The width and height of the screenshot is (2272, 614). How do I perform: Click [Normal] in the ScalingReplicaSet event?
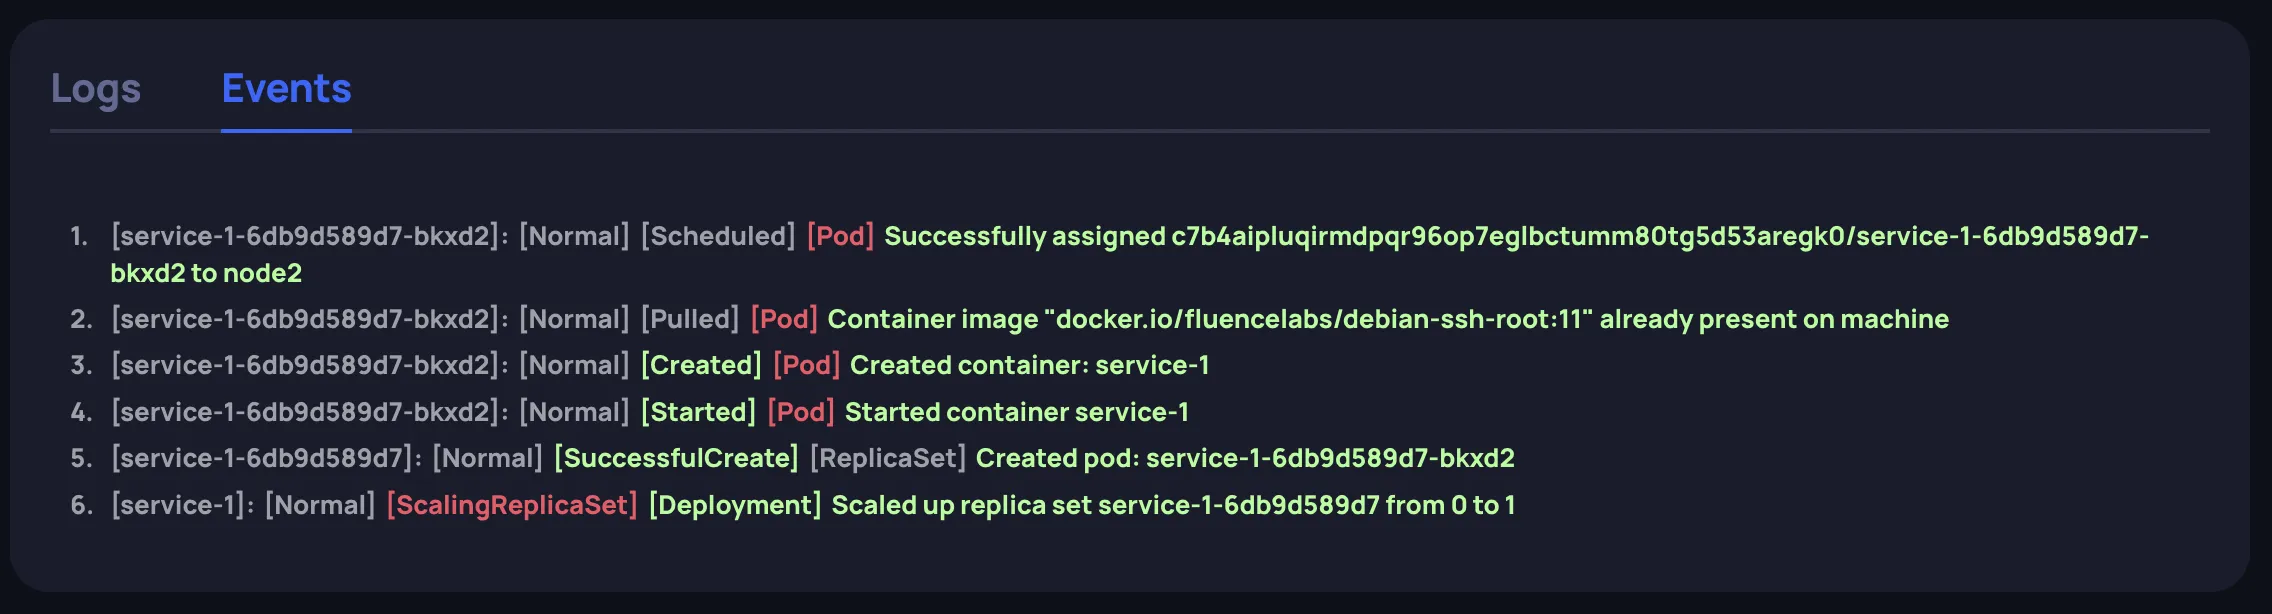[320, 505]
